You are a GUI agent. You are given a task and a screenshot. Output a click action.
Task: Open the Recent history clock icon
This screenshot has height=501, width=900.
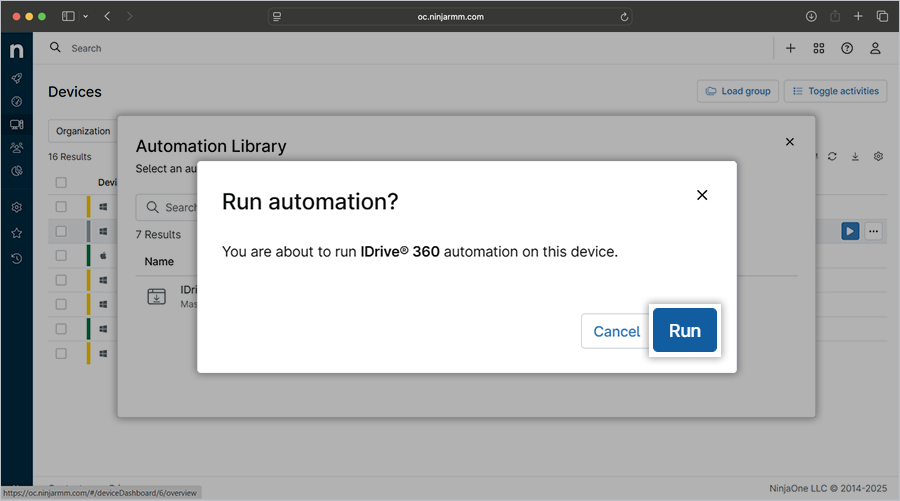pyautogui.click(x=16, y=259)
